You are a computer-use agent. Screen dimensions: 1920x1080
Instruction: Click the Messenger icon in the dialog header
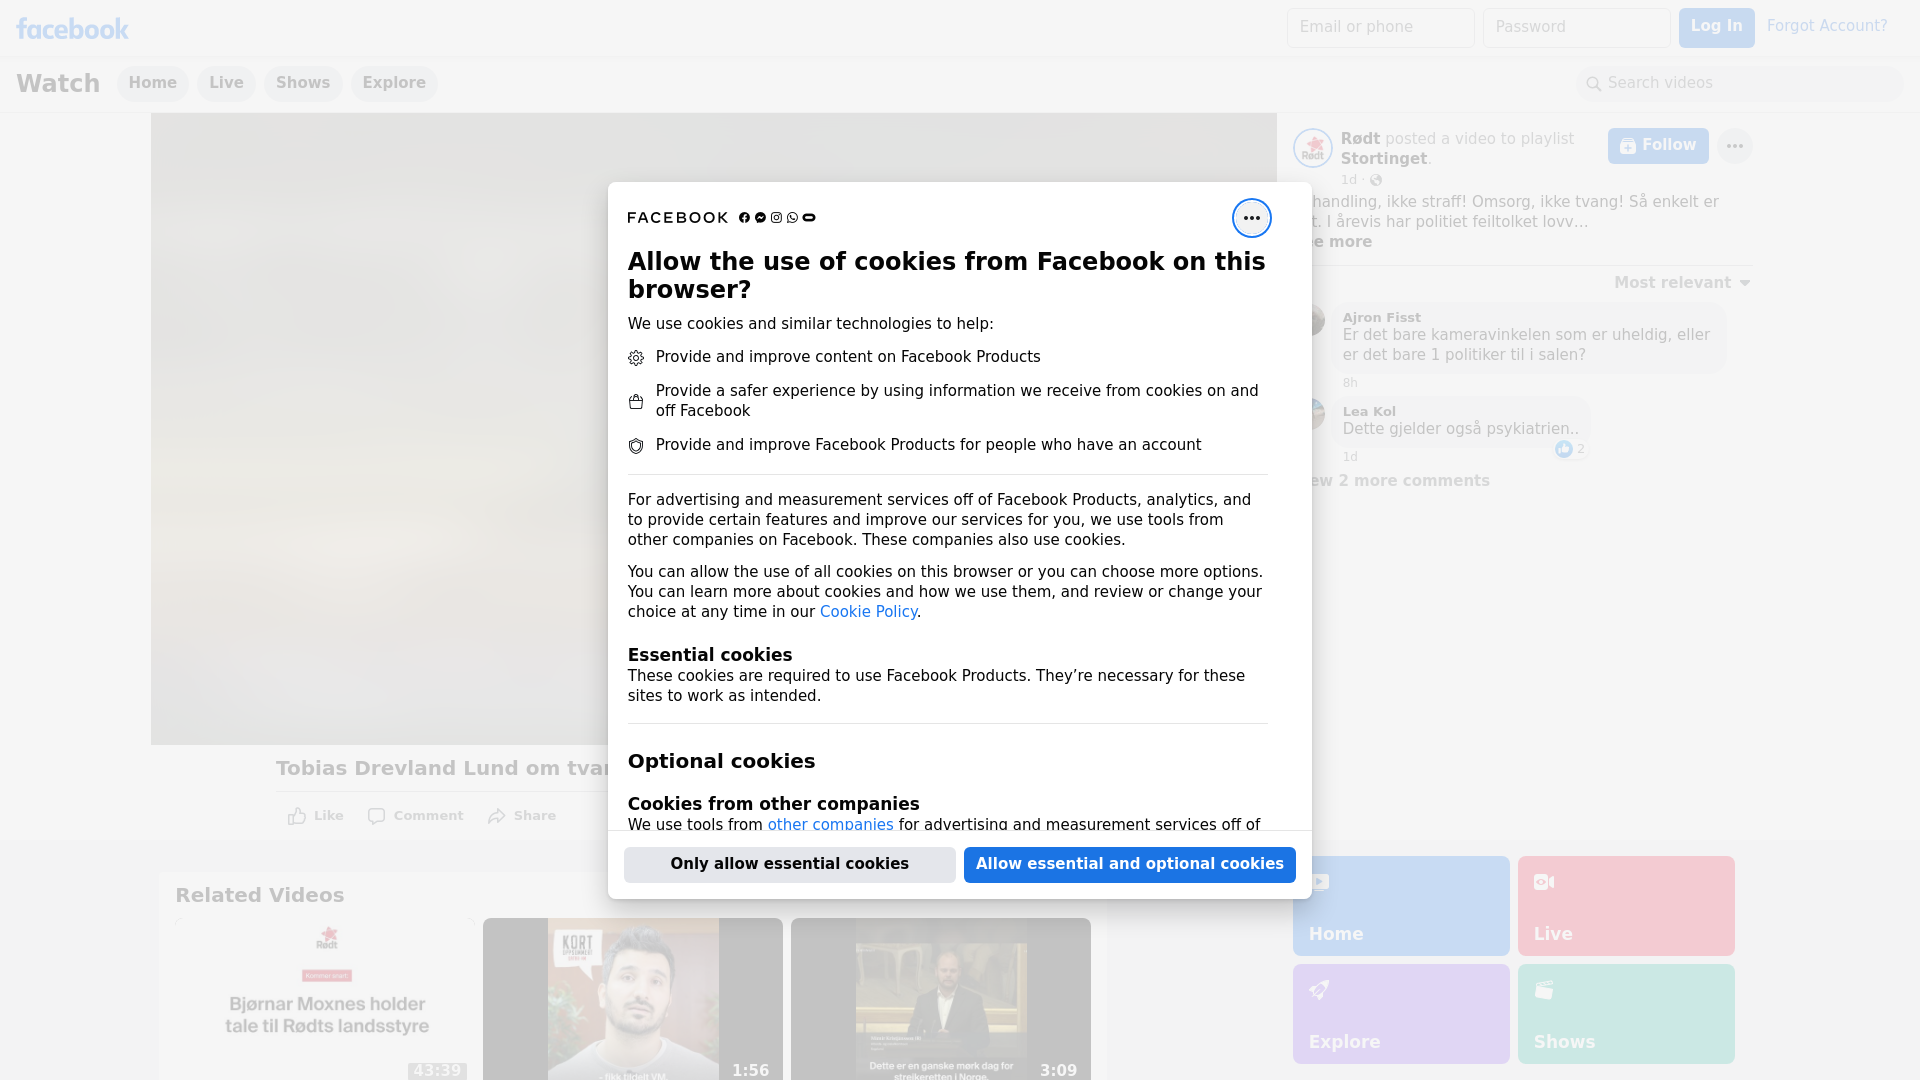(760, 218)
